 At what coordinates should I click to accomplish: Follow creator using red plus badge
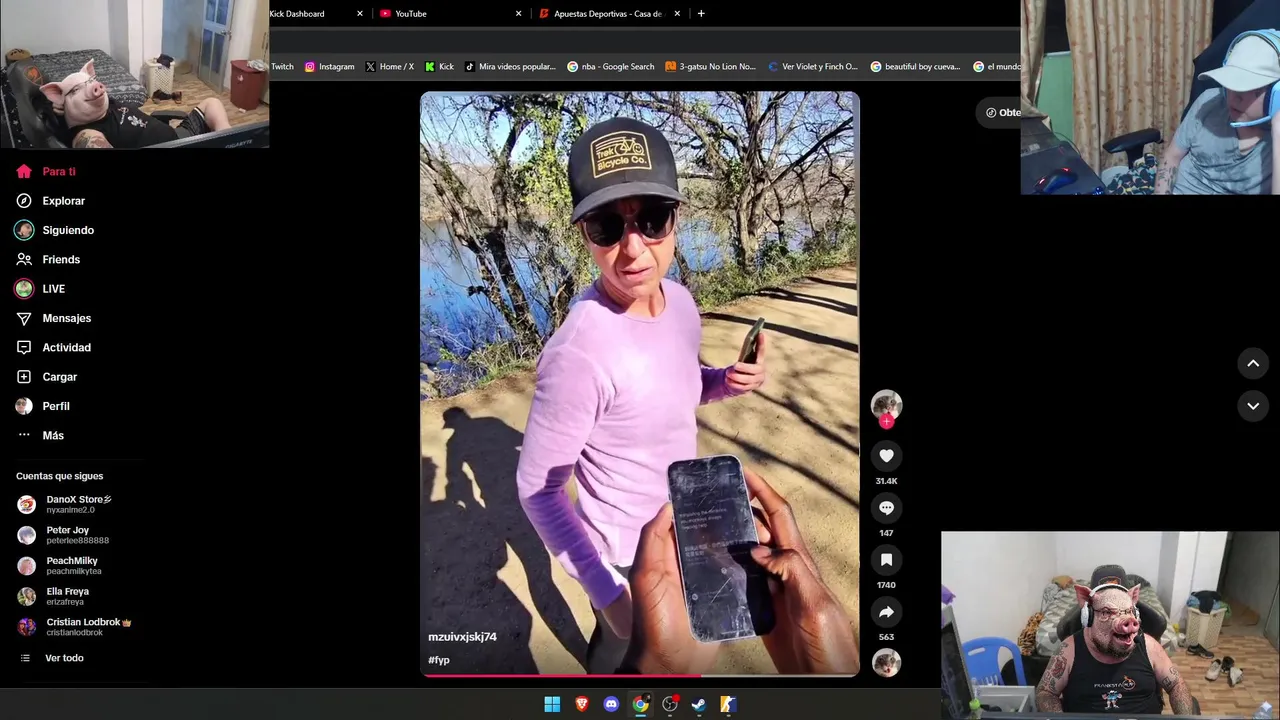pos(886,421)
